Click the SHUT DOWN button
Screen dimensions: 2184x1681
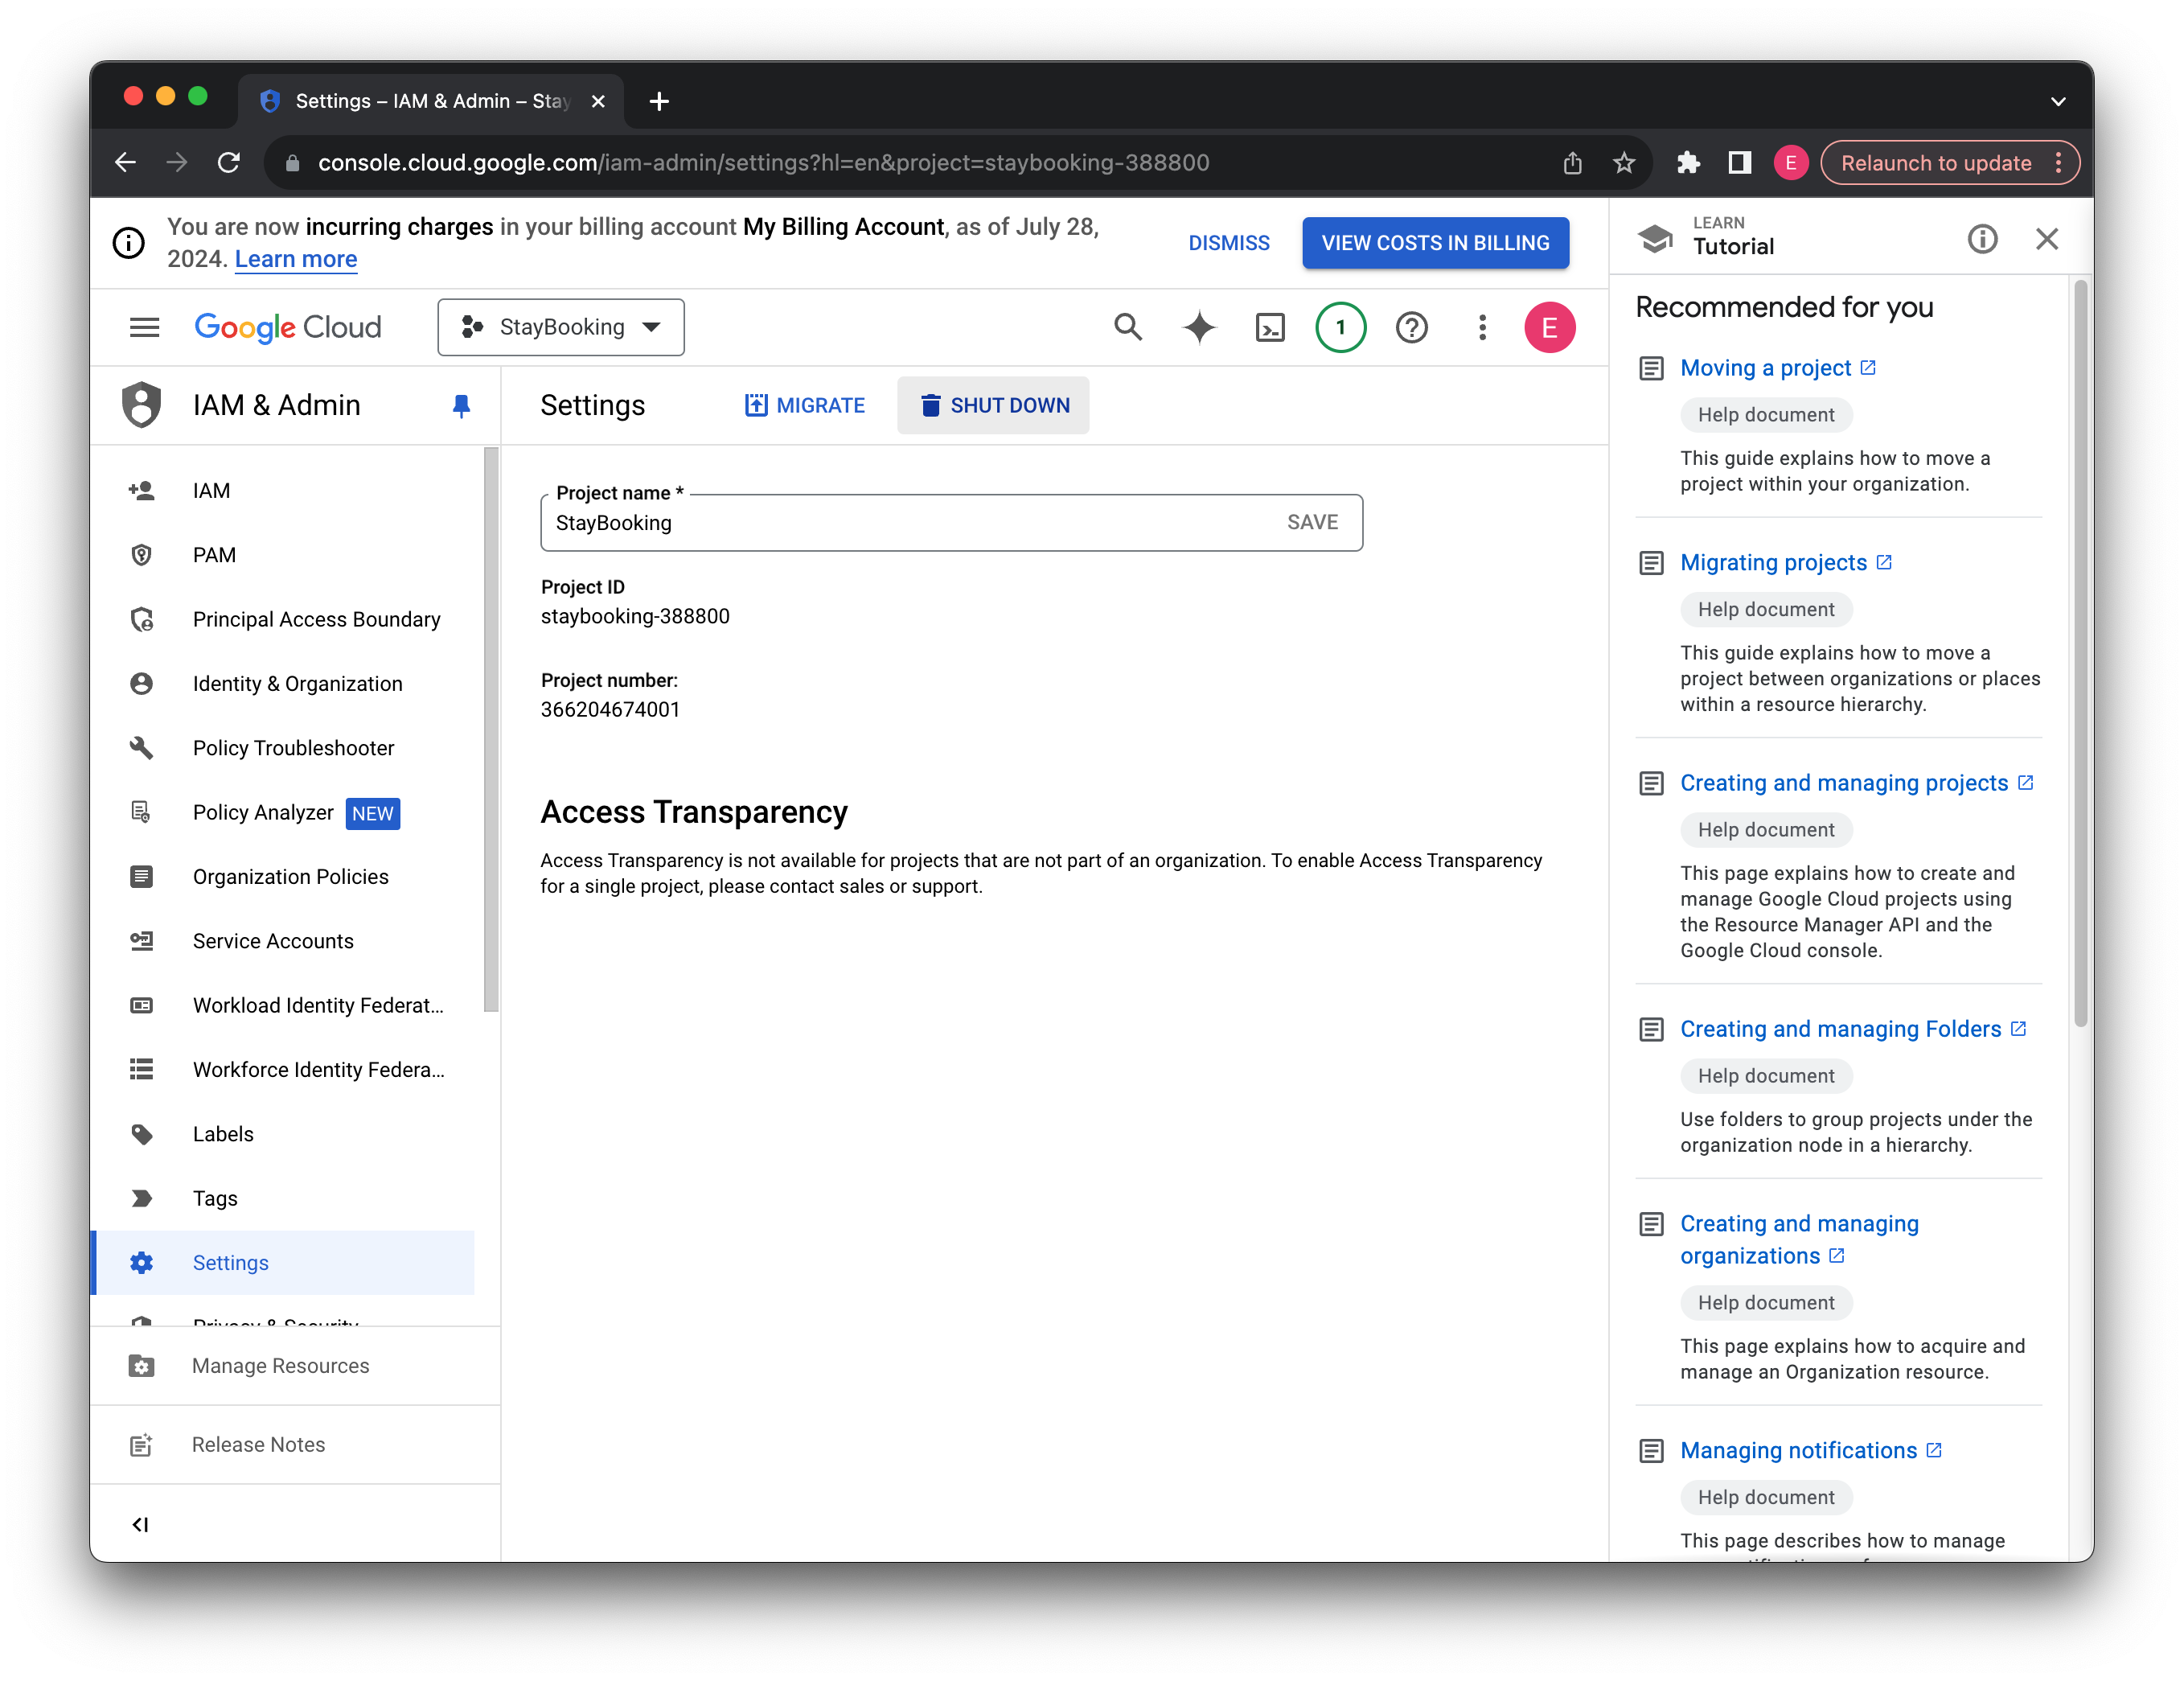point(993,405)
